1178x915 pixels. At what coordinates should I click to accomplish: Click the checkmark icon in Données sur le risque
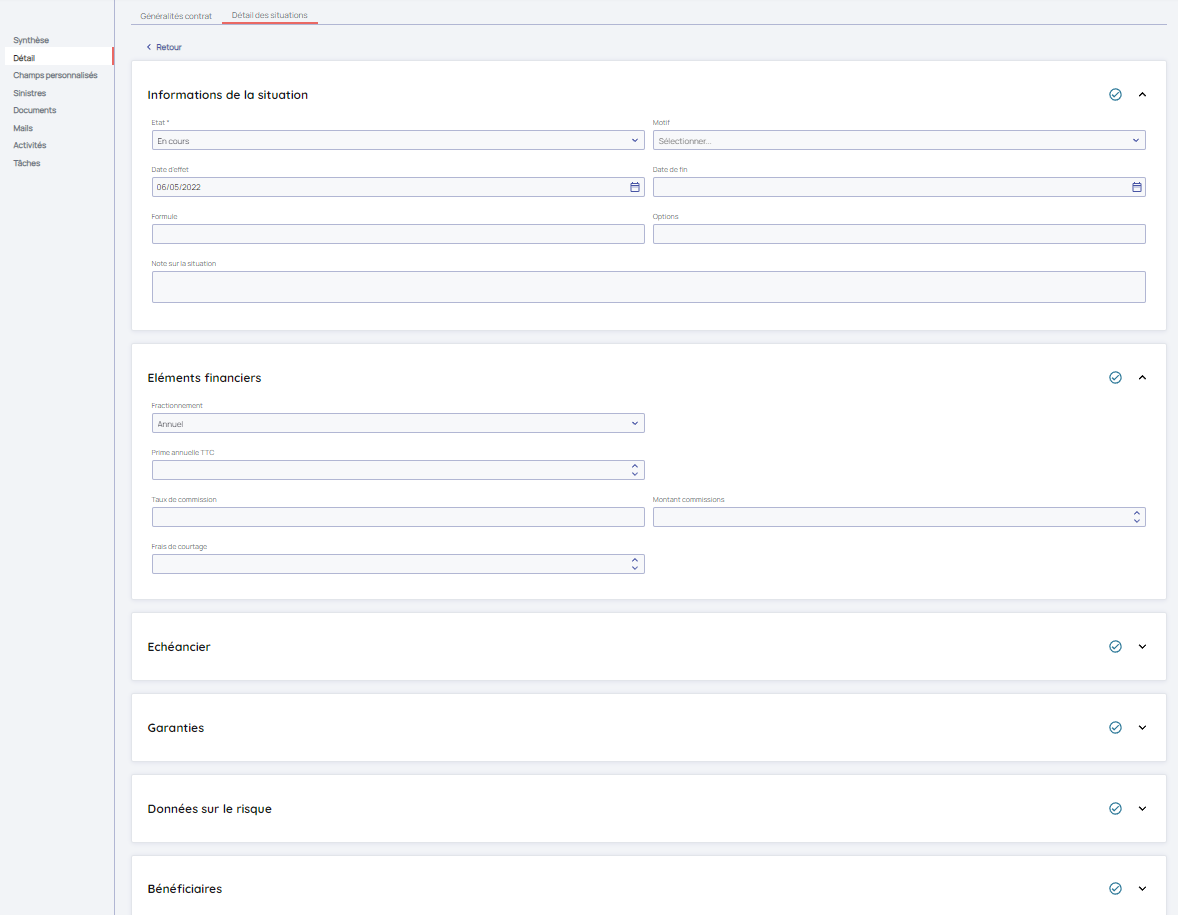1115,809
